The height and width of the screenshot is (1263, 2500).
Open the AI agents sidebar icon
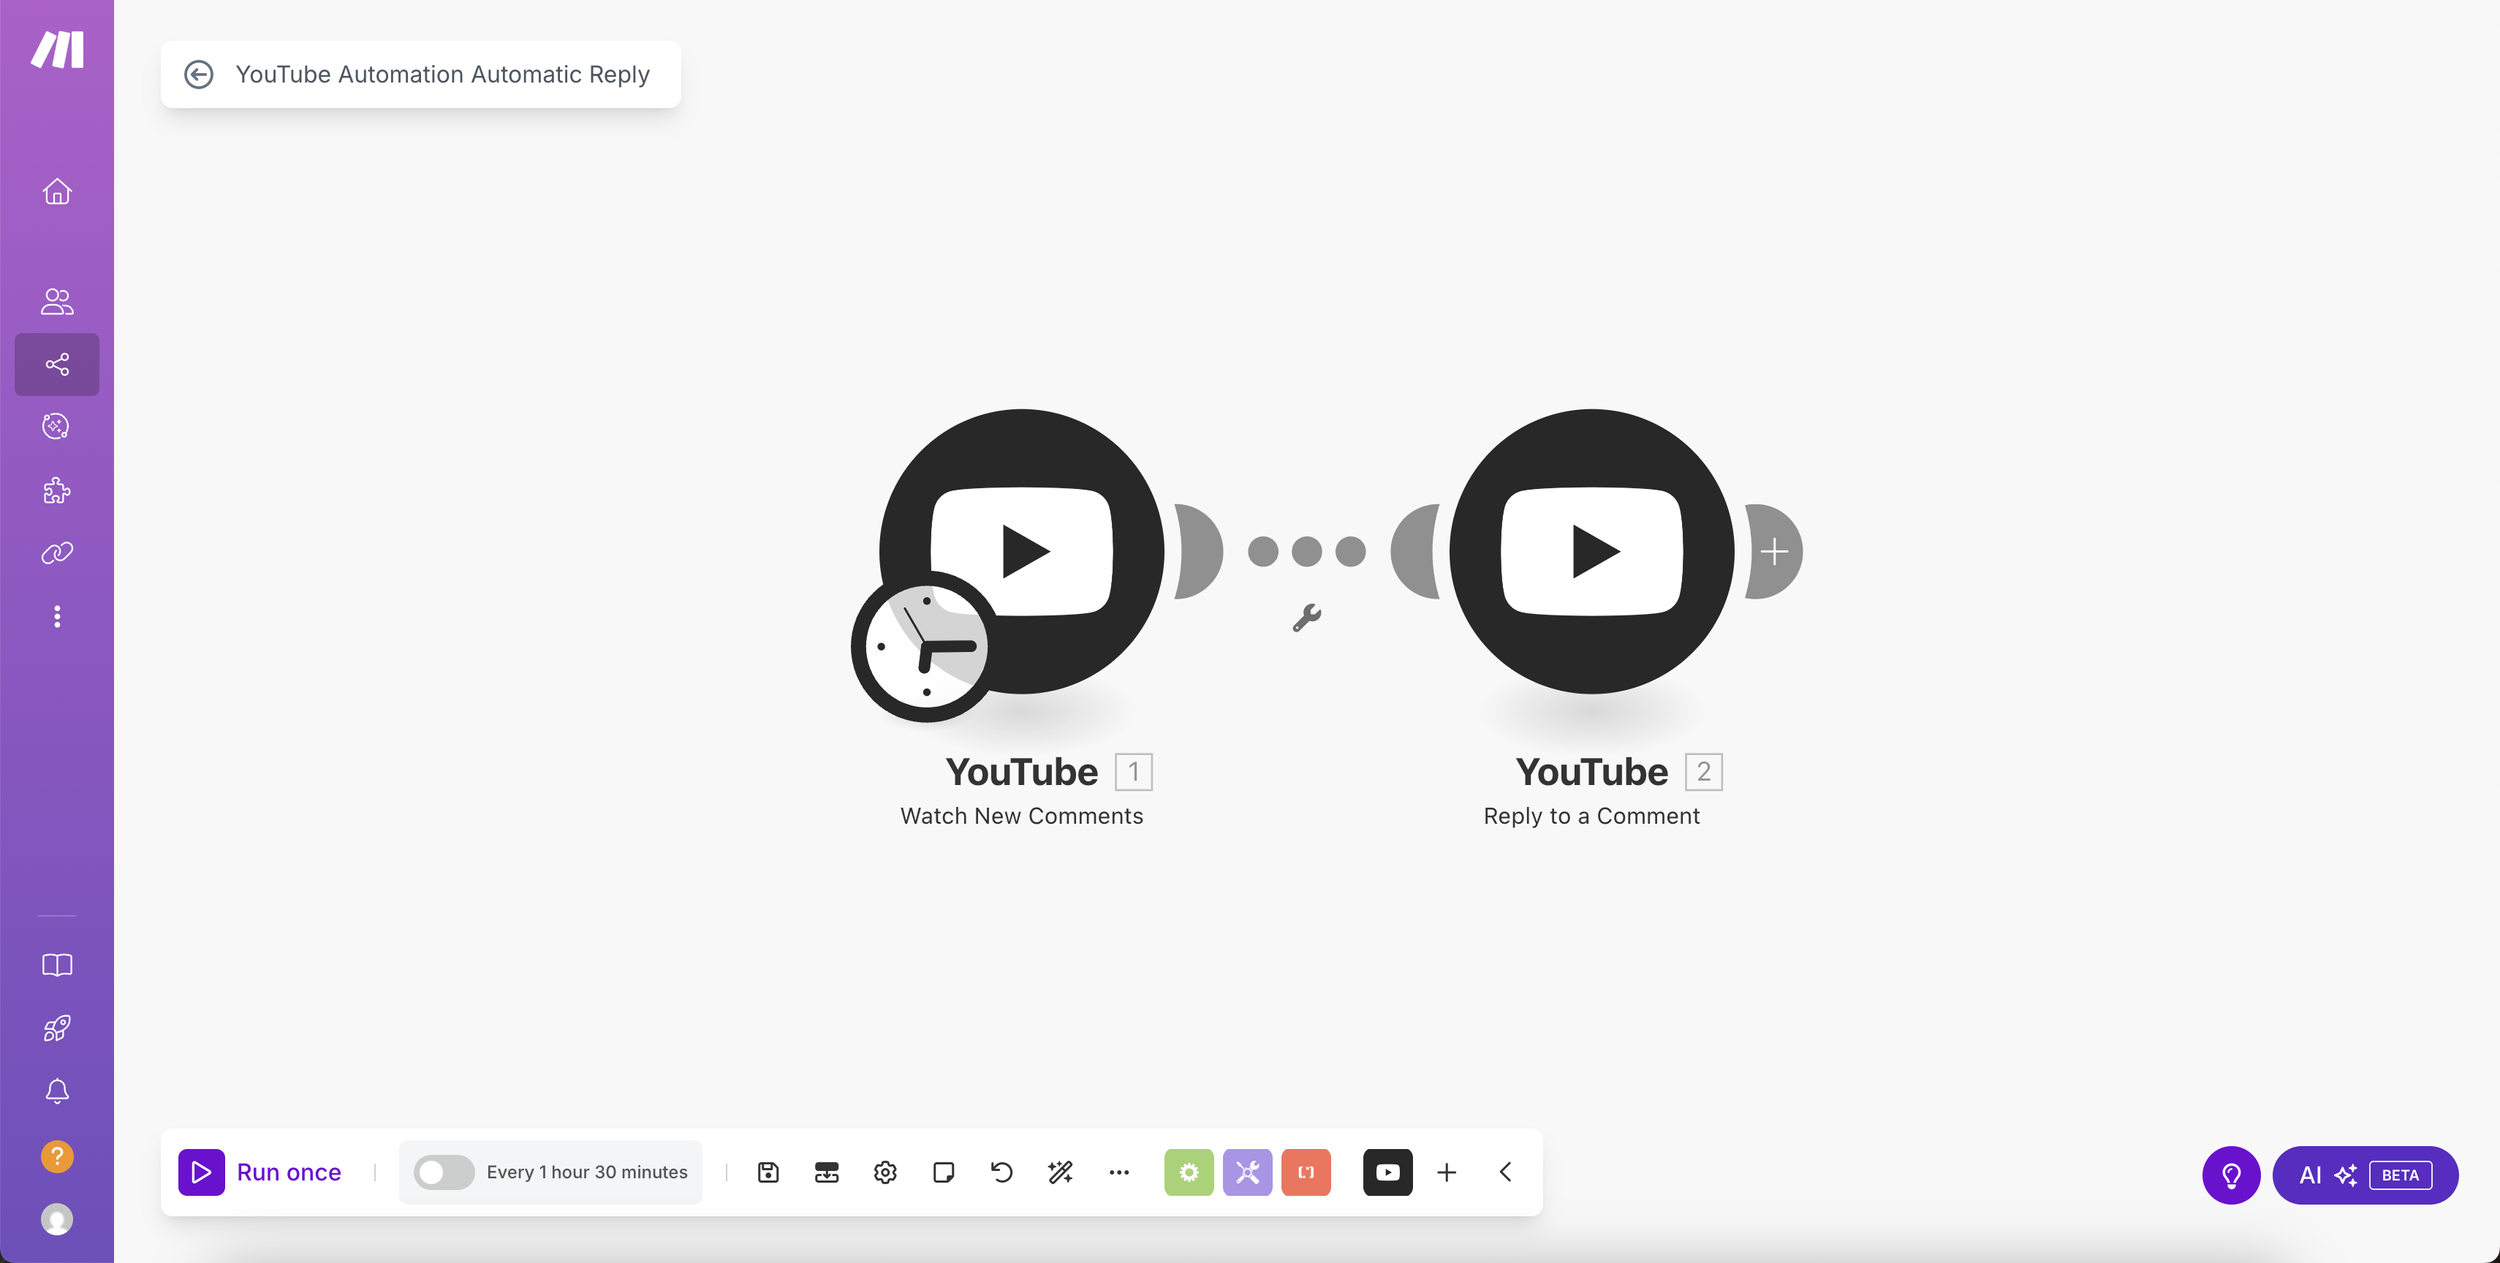tap(57, 427)
